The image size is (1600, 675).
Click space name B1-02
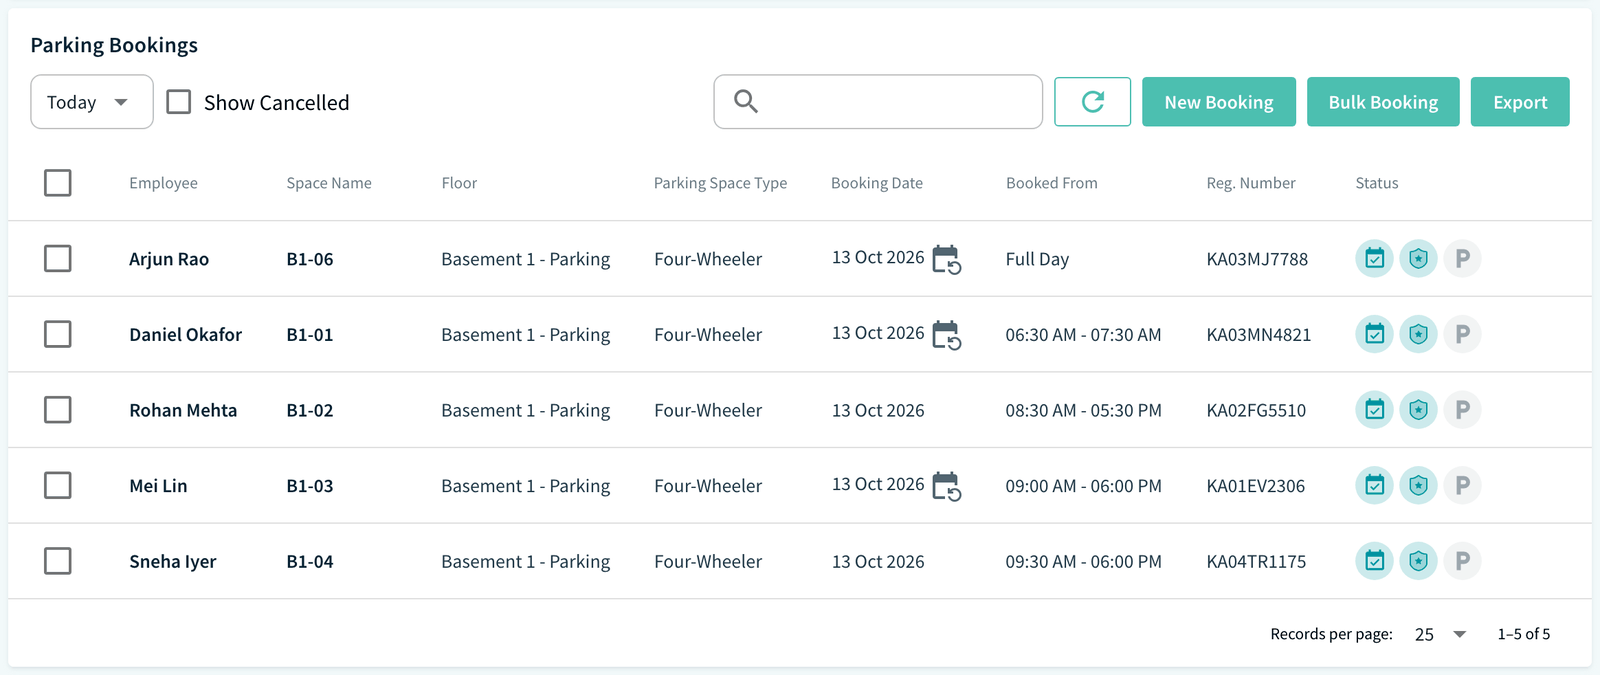pos(310,410)
